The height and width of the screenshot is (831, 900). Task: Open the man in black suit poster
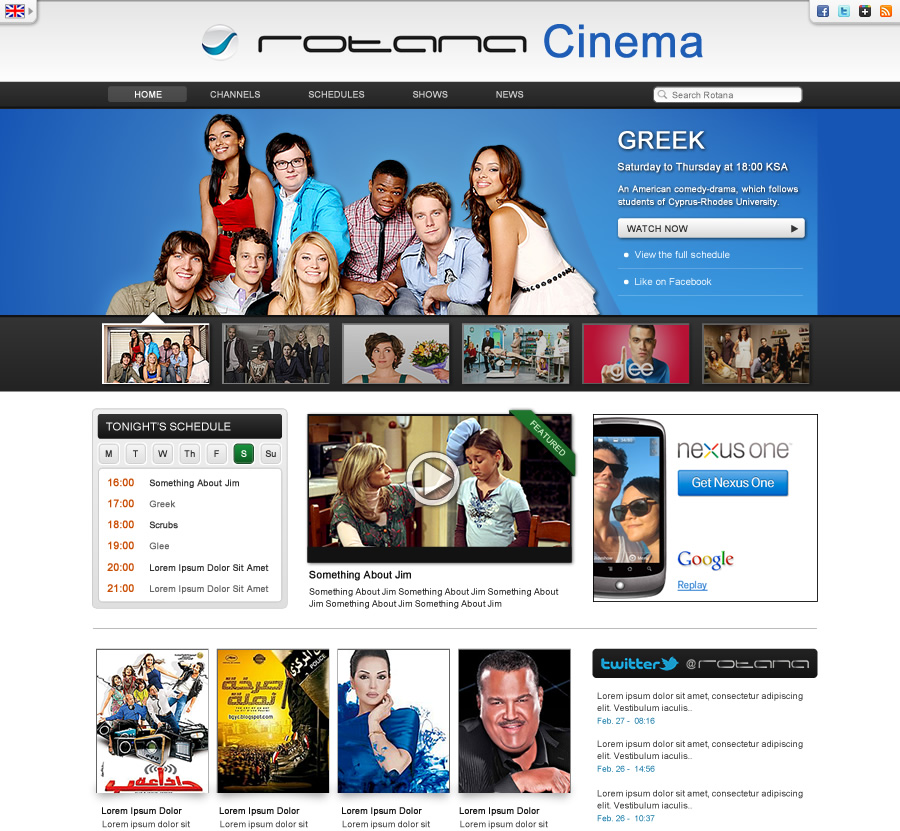coord(514,721)
